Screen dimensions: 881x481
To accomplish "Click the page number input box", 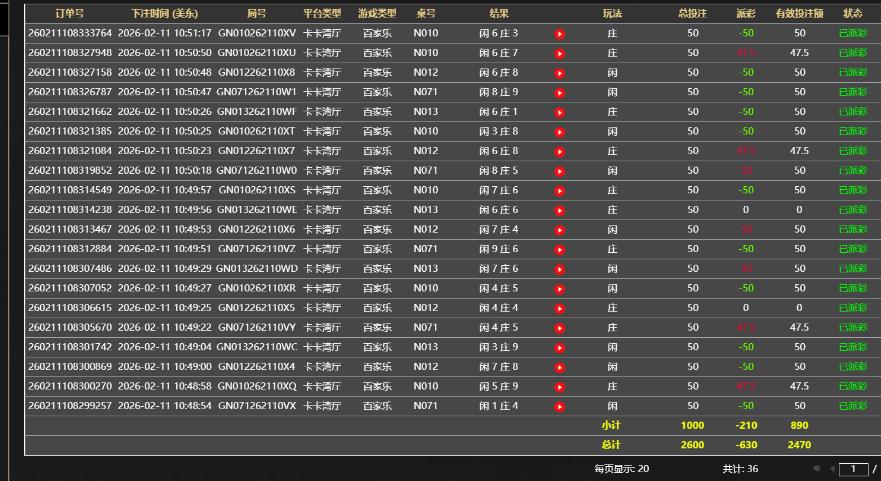I will click(x=852, y=468).
